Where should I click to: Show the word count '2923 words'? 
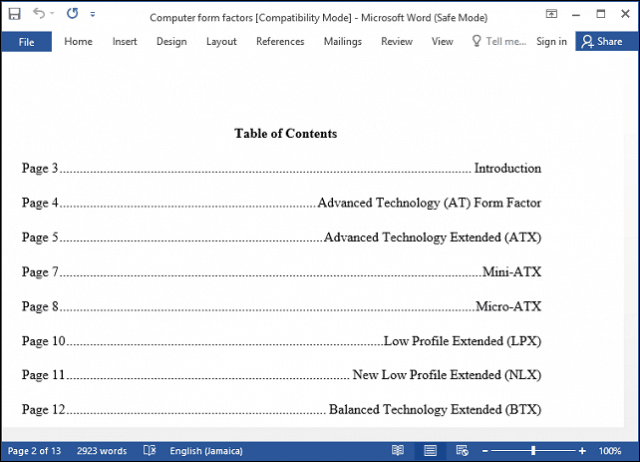(x=102, y=451)
